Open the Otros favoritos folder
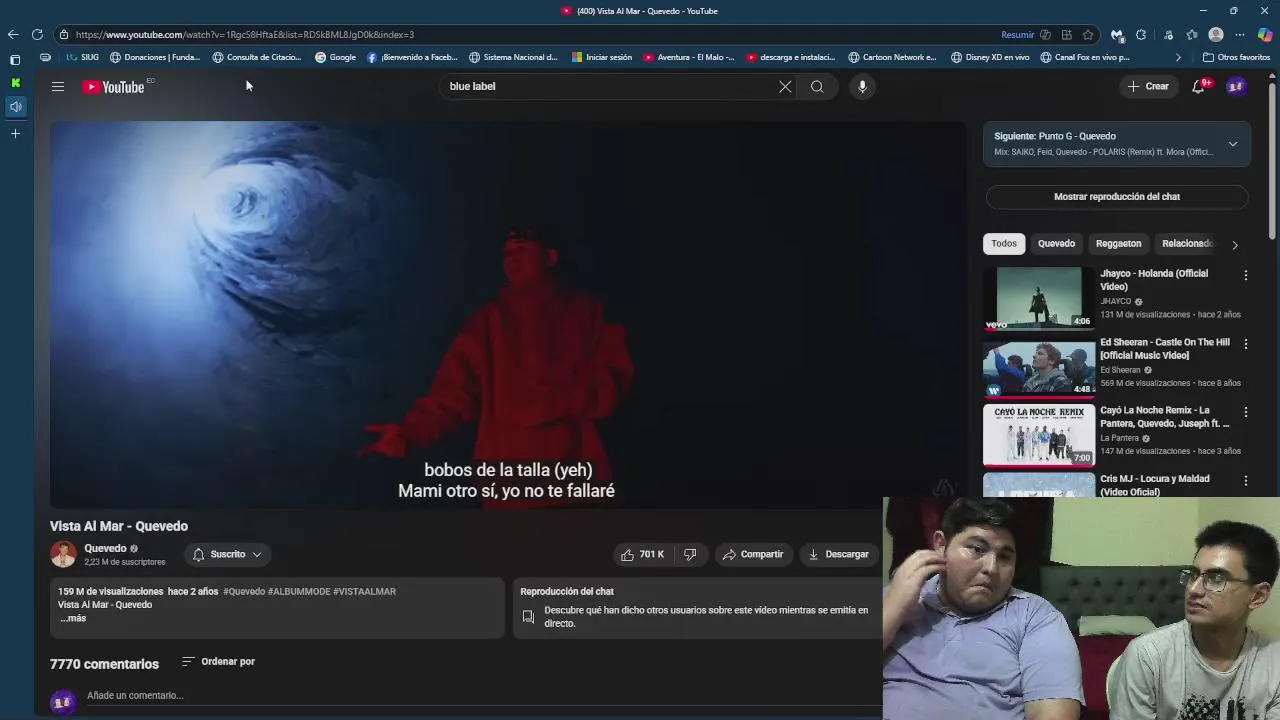 tap(1236, 57)
